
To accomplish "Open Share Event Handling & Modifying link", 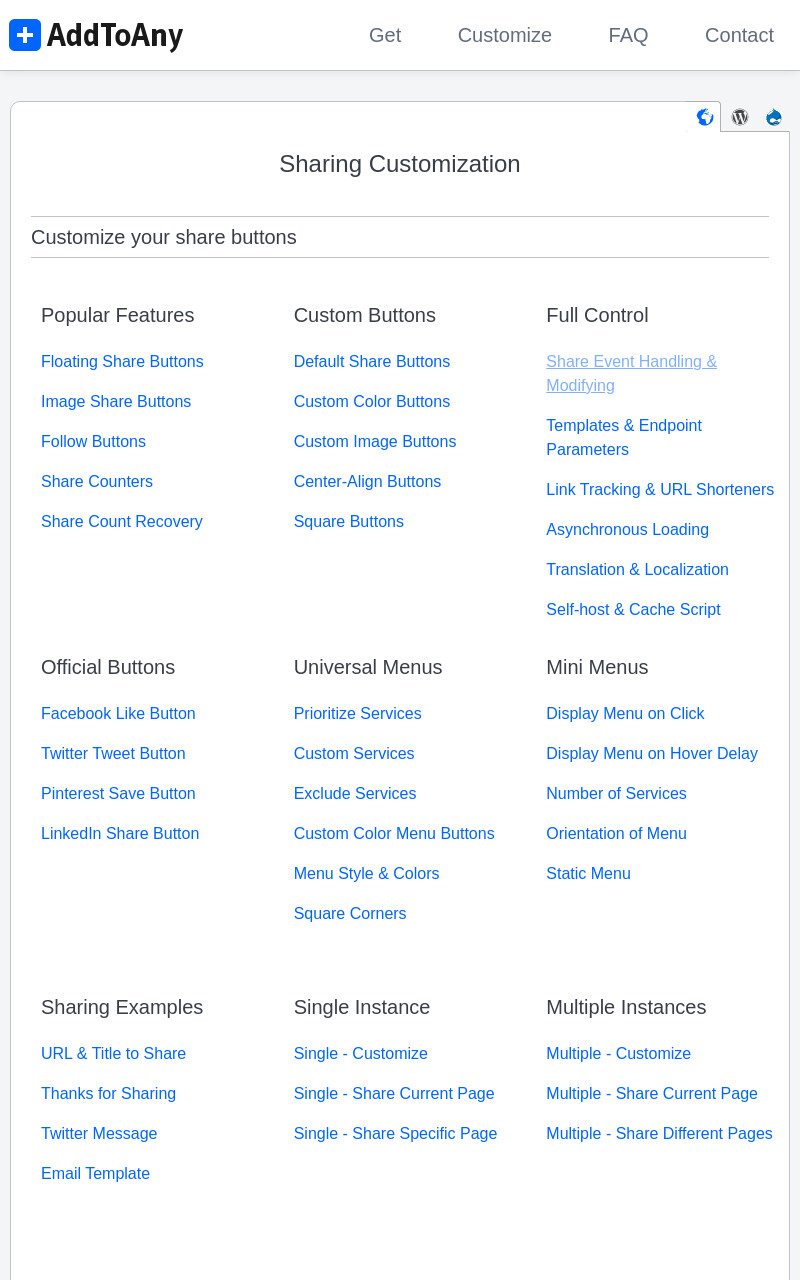I will click(x=632, y=373).
